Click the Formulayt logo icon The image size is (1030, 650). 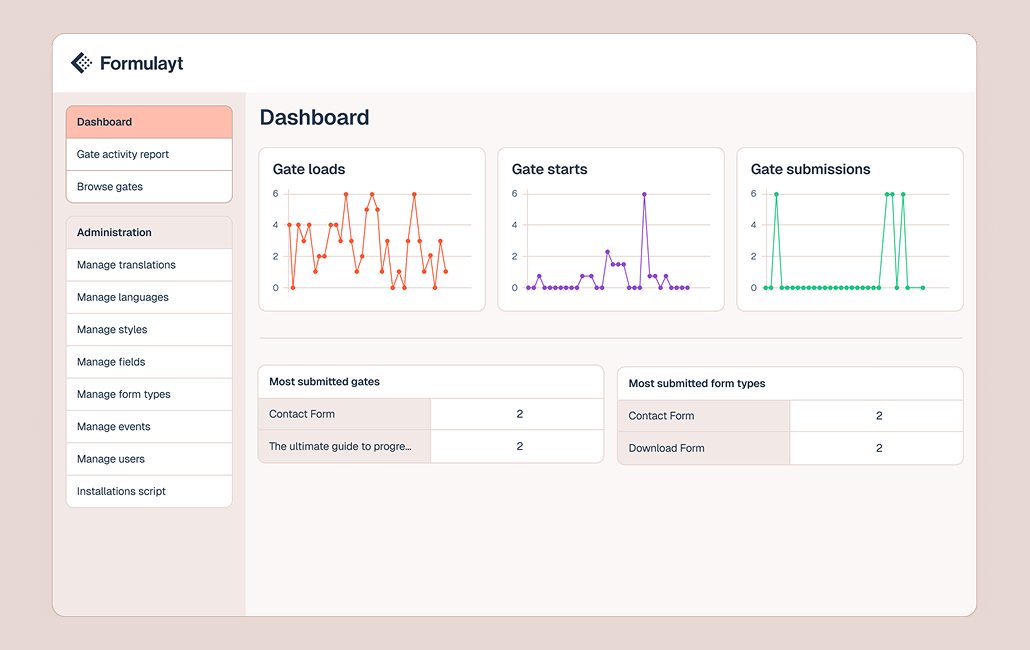[x=81, y=62]
